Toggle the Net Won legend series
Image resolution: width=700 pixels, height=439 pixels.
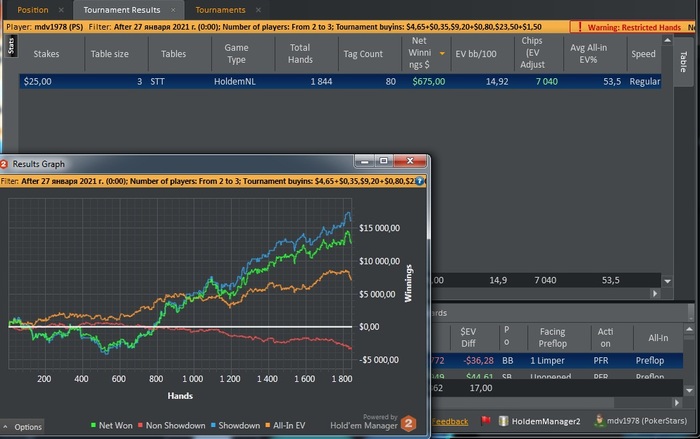point(112,426)
